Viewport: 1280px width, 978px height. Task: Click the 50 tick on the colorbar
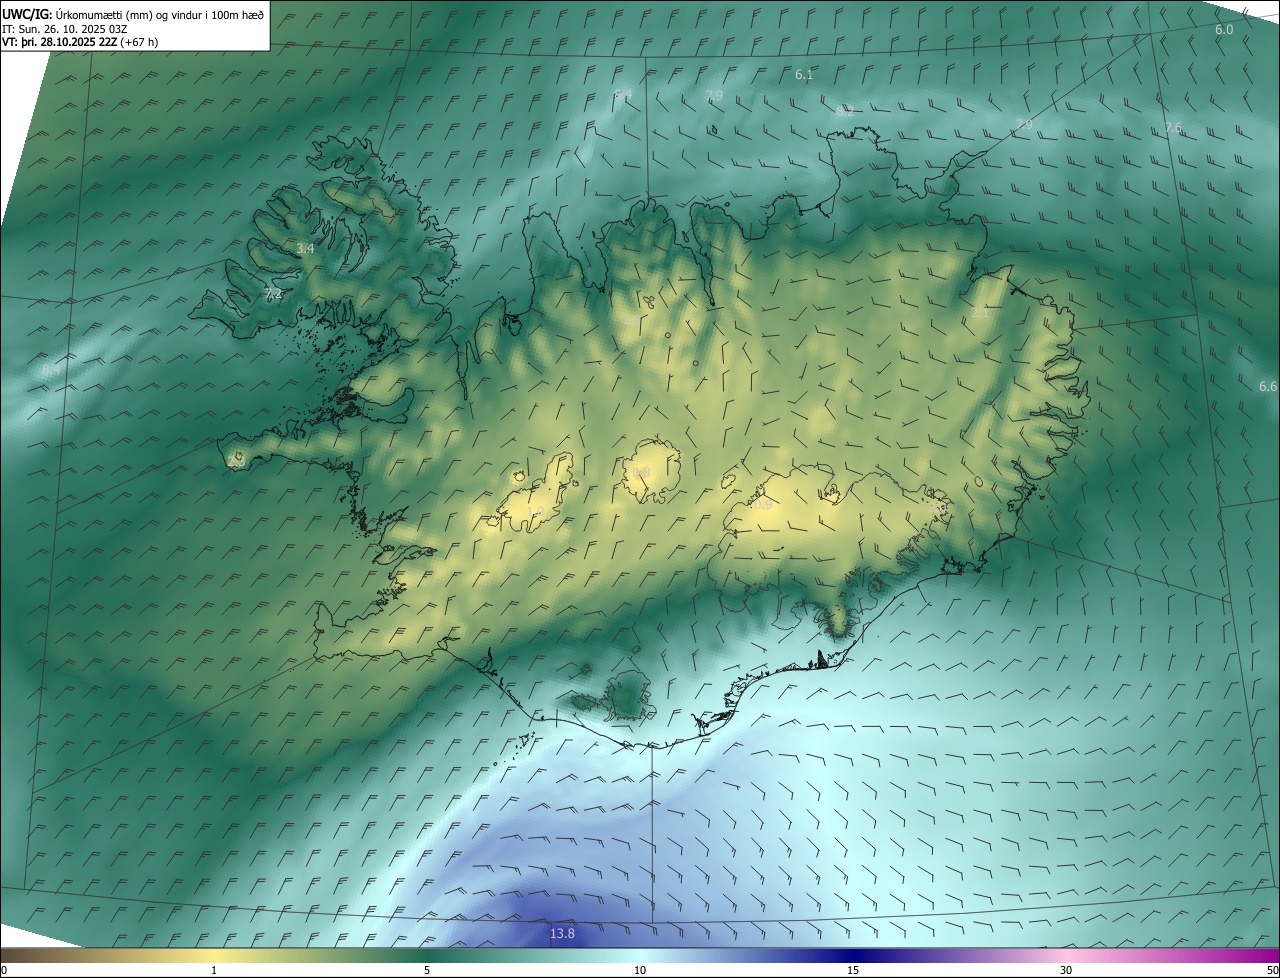tap(1272, 970)
